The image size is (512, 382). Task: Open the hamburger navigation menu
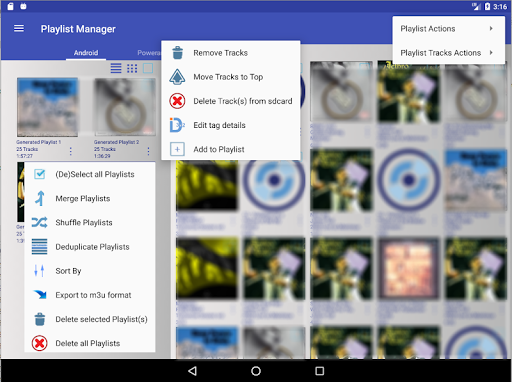coord(19,29)
